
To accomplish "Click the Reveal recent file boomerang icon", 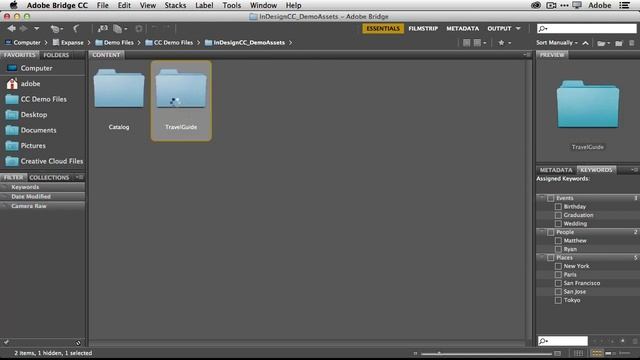I will click(56, 29).
